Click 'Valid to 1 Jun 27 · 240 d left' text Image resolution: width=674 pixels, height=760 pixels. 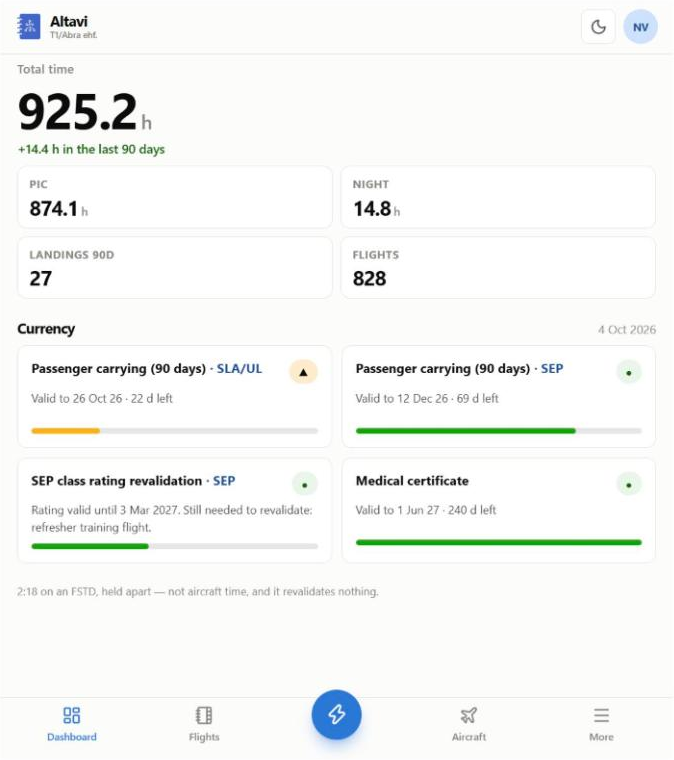click(425, 510)
